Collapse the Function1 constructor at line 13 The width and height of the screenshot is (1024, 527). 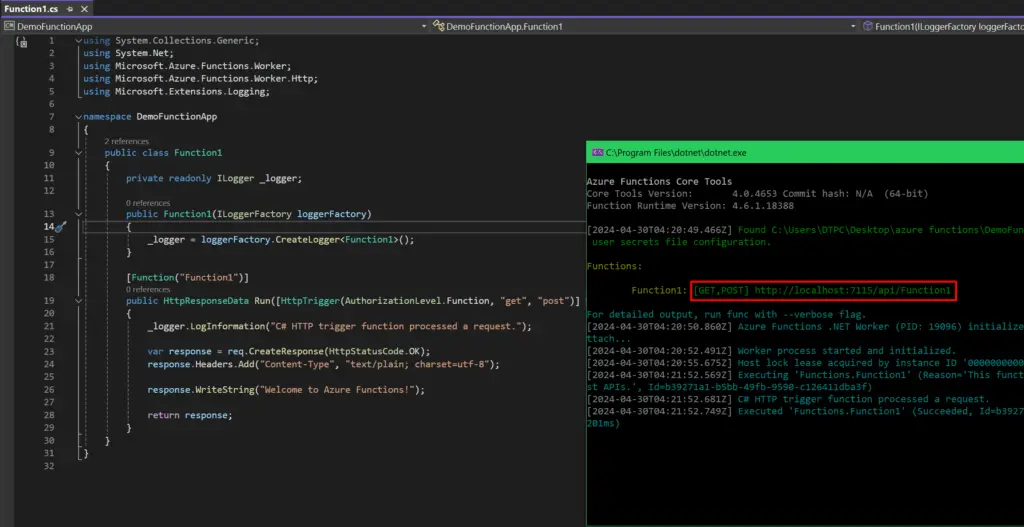(x=78, y=214)
